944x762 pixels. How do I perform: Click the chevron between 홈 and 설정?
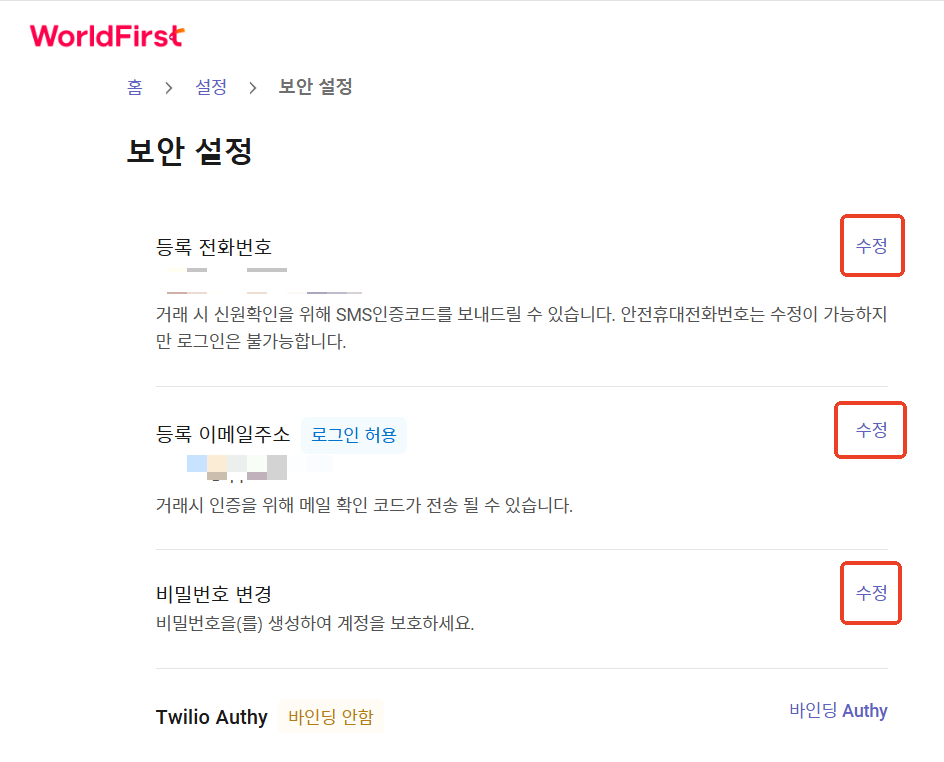[x=169, y=88]
